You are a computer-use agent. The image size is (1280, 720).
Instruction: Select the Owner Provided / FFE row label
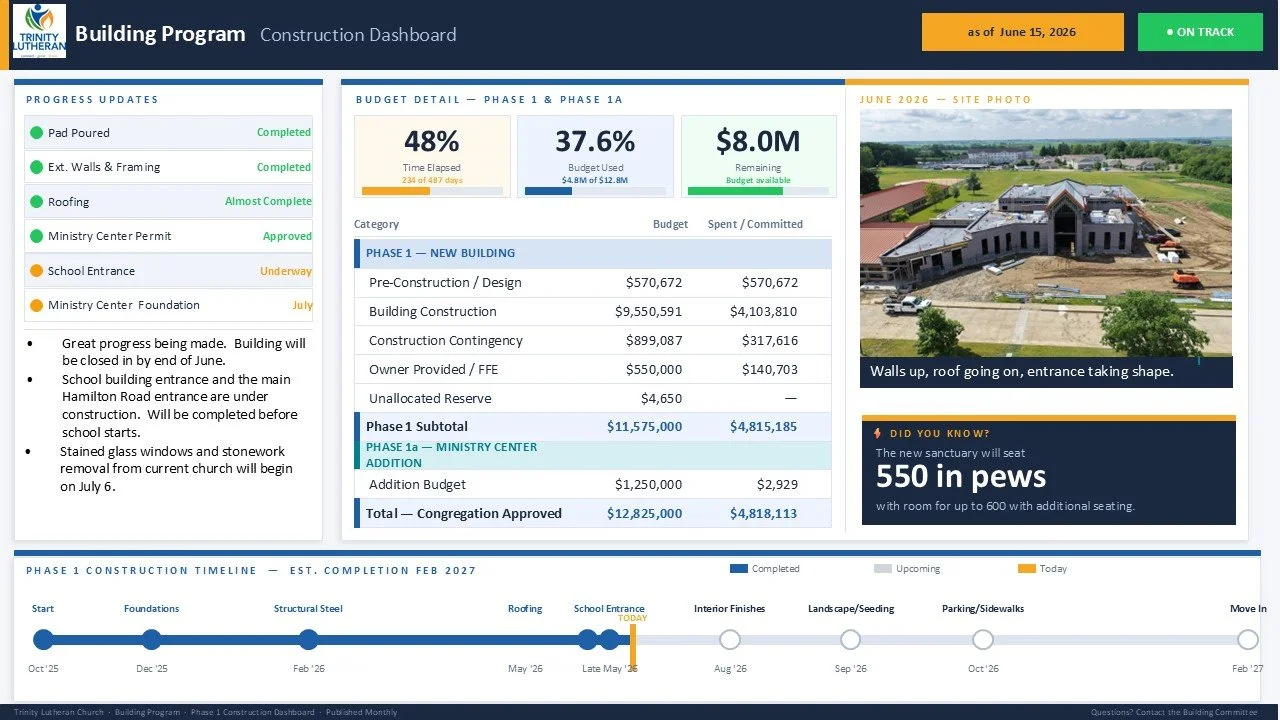(433, 369)
